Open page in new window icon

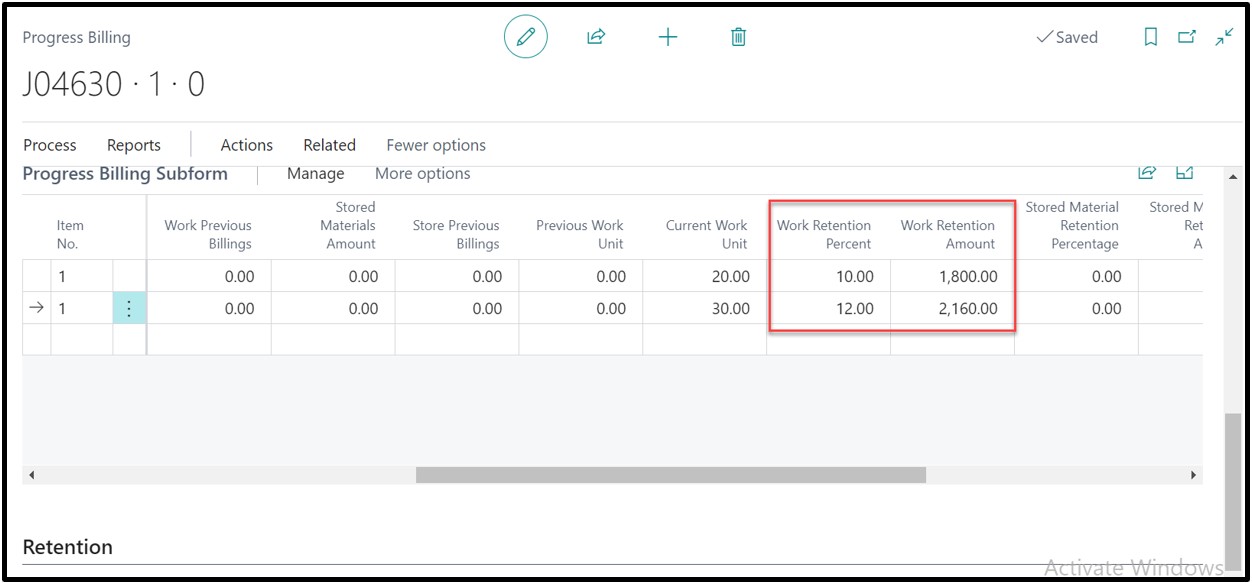click(x=1187, y=37)
